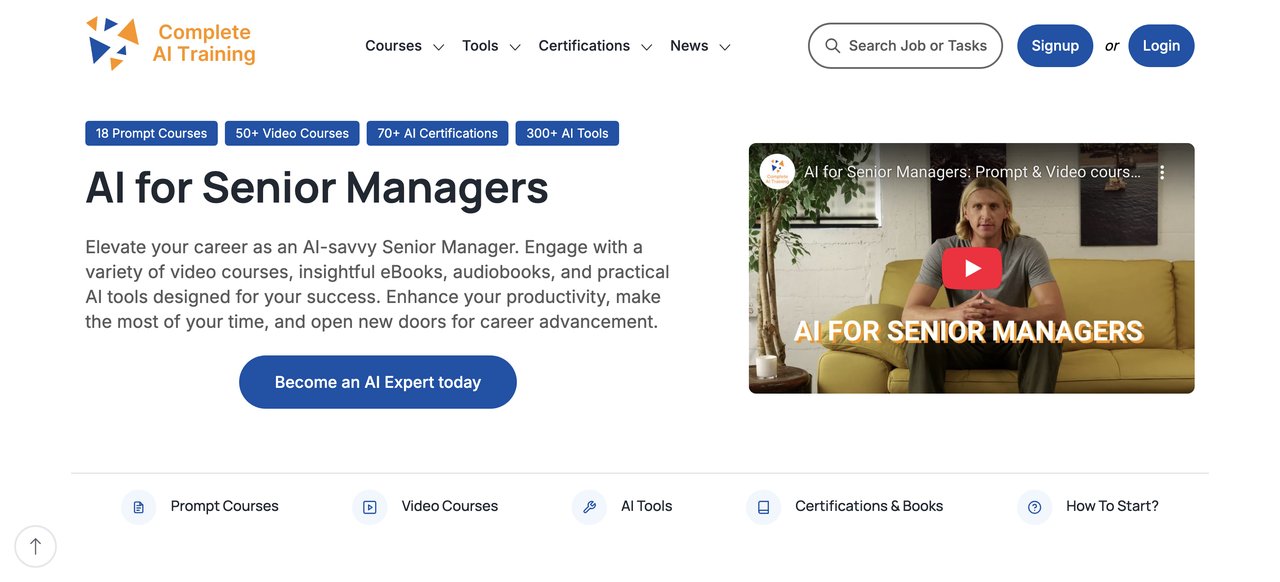Click the AI Tools wrench icon

[589, 507]
